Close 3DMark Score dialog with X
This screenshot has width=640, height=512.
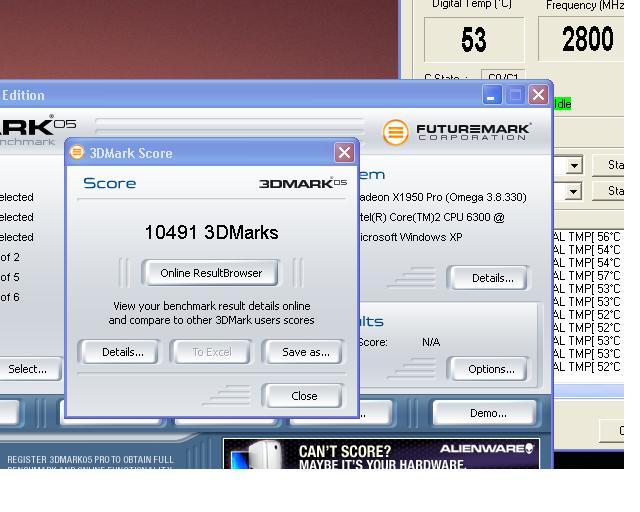344,153
